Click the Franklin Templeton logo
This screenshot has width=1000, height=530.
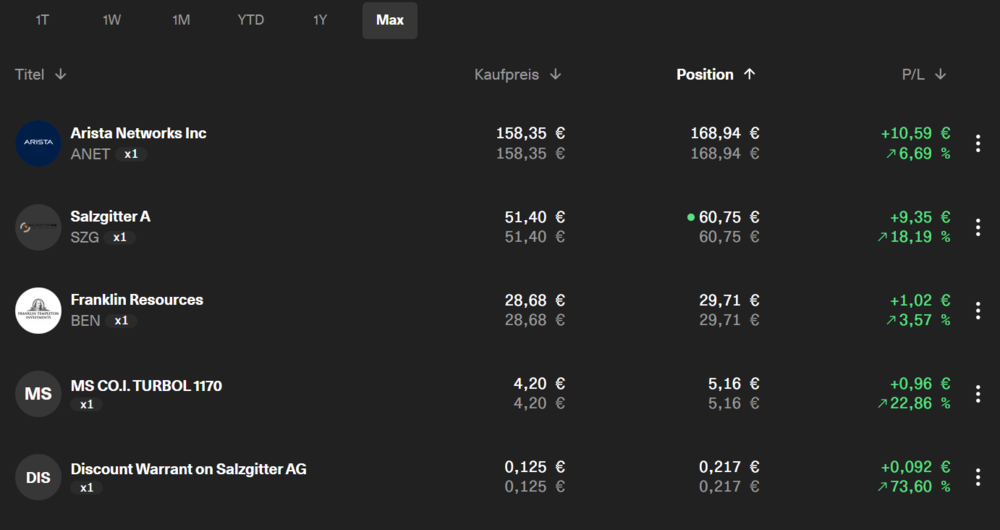click(38, 311)
